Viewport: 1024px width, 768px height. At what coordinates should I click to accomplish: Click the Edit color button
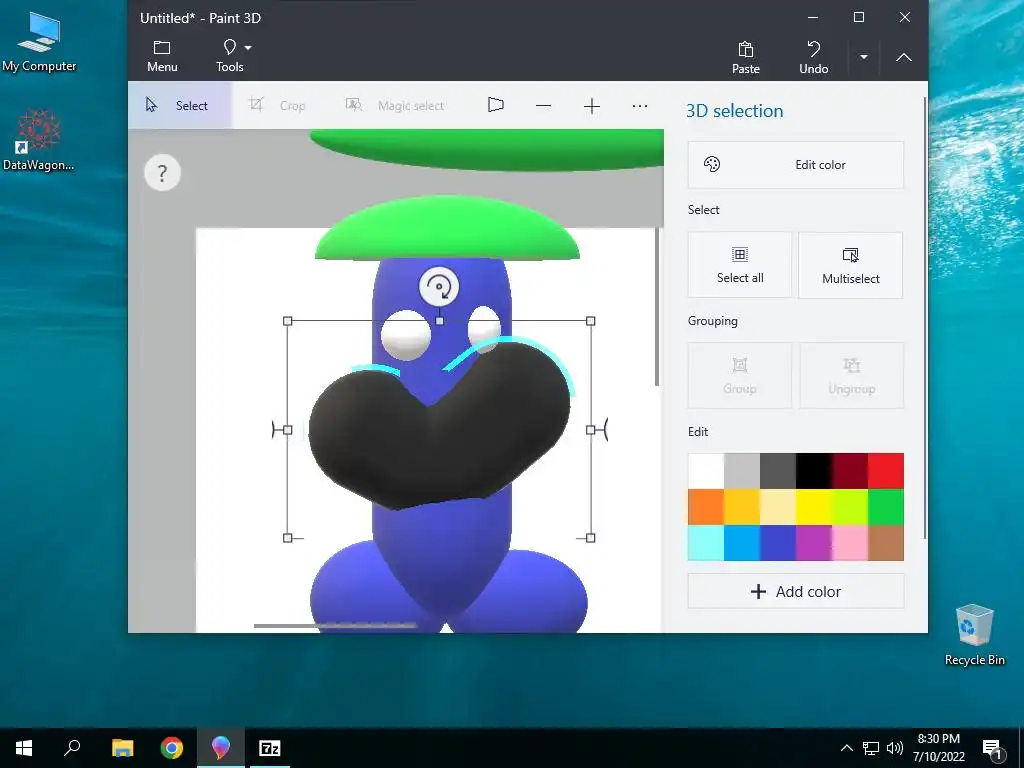[x=795, y=165]
